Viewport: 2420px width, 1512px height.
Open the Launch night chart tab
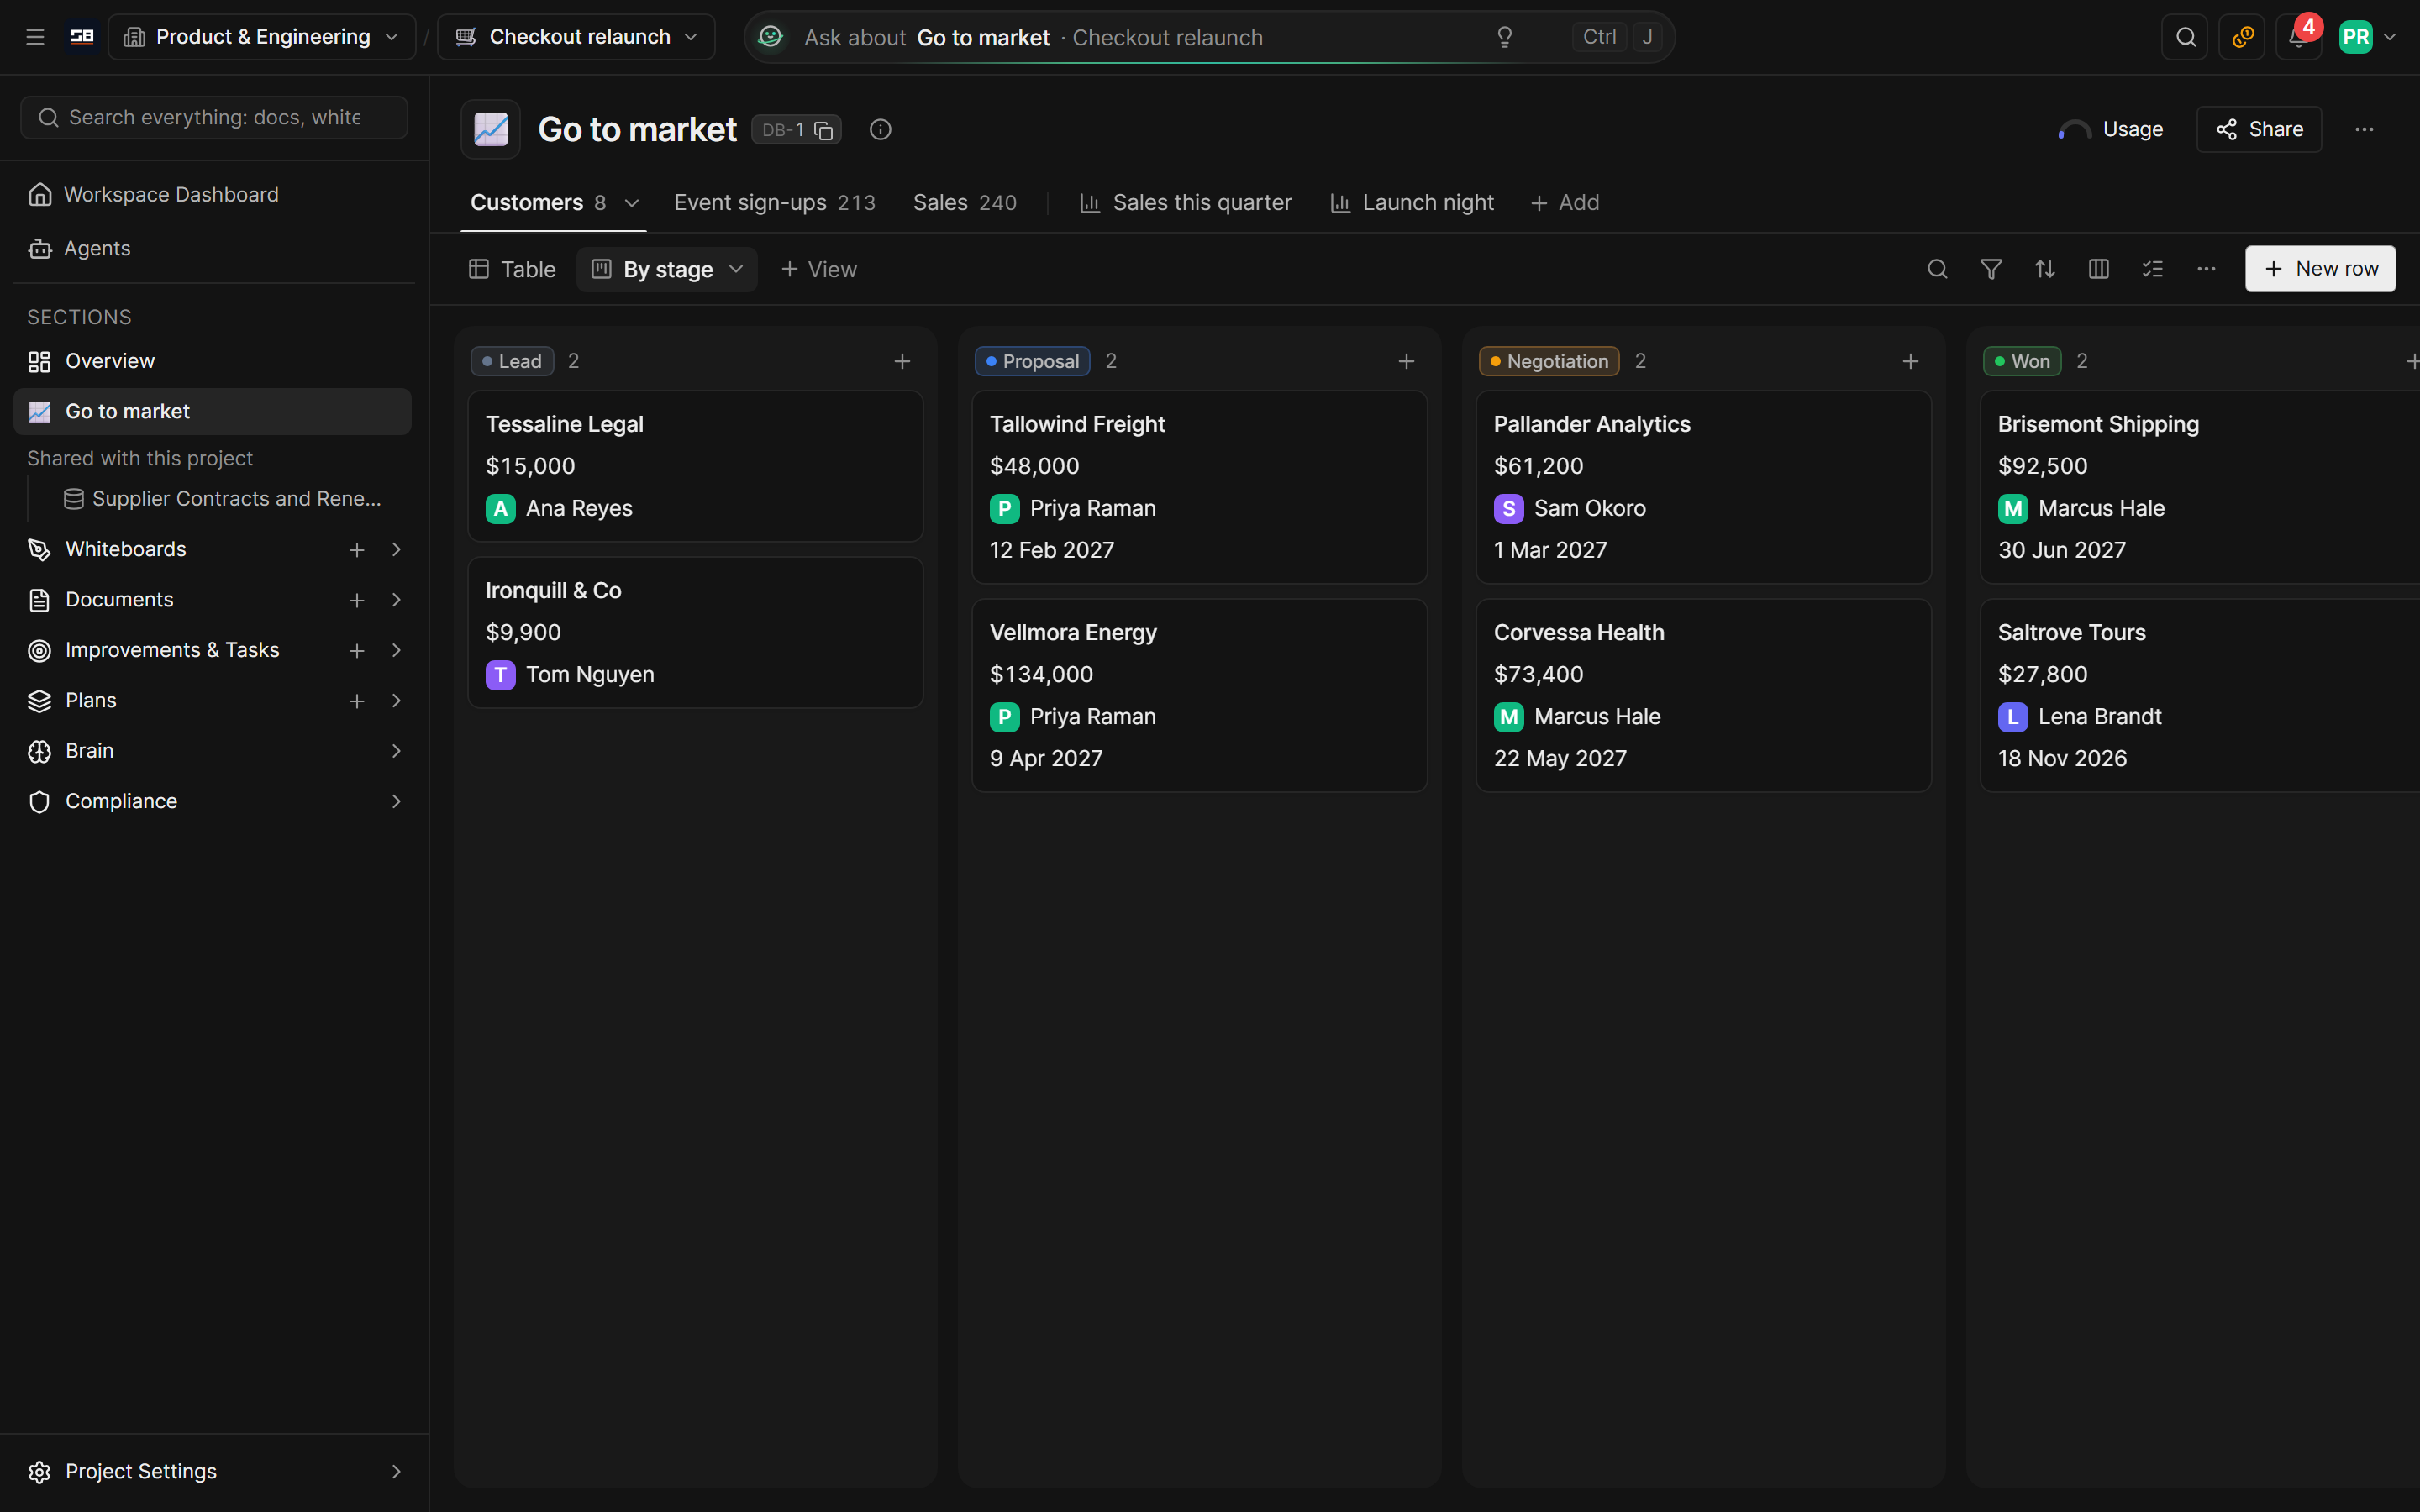tap(1411, 202)
